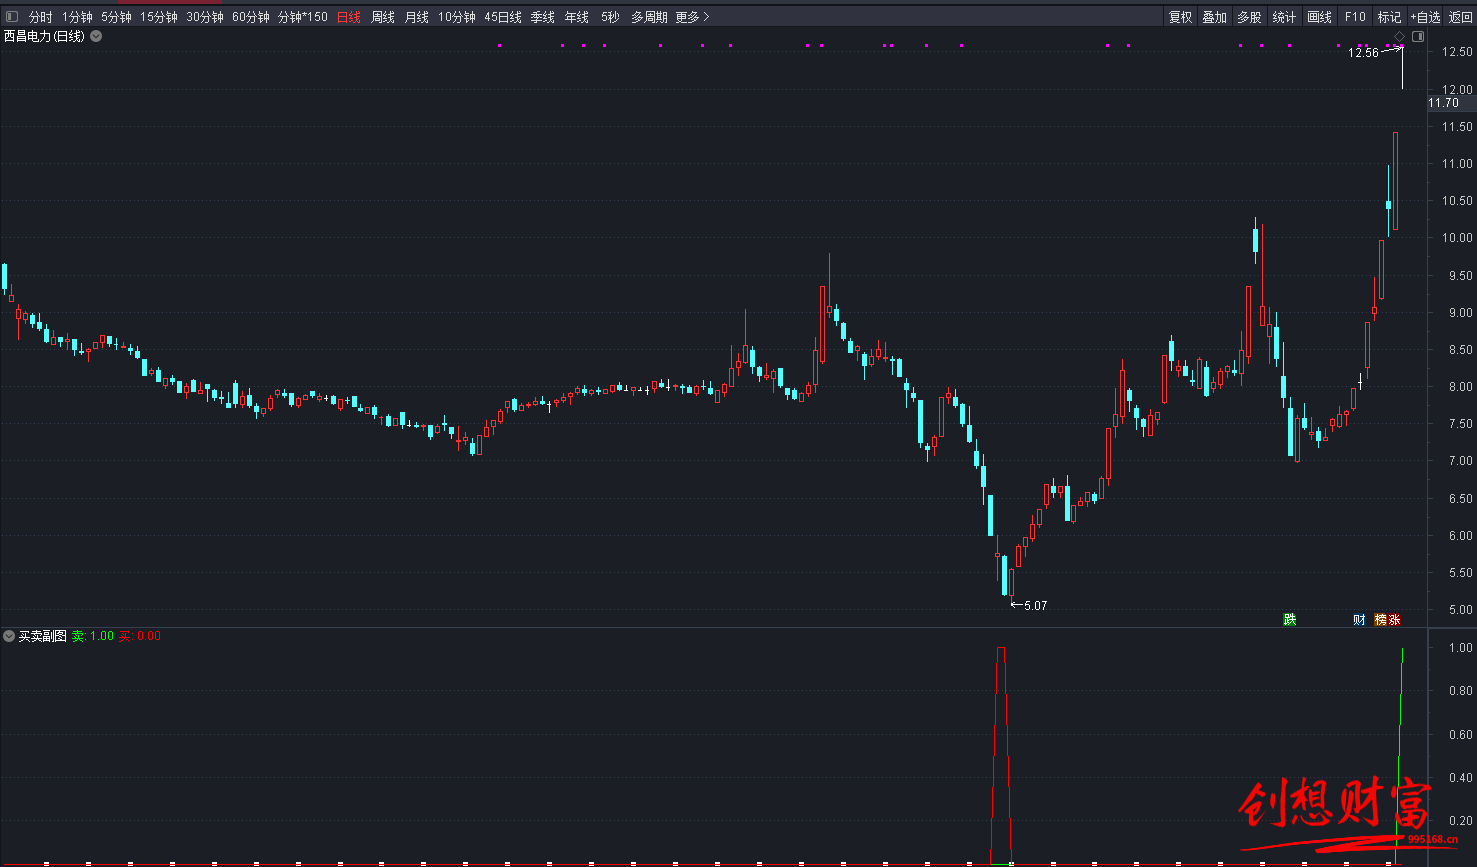
Task: Select the 30分钟 period tab
Action: pyautogui.click(x=205, y=17)
